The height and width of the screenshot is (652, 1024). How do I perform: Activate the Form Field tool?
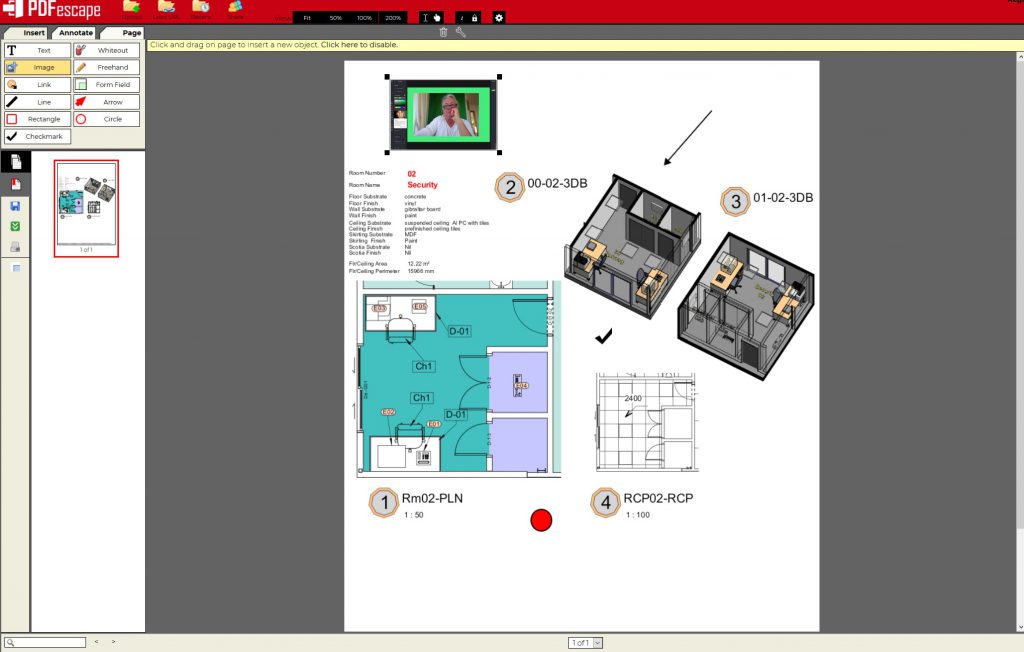[x=106, y=85]
